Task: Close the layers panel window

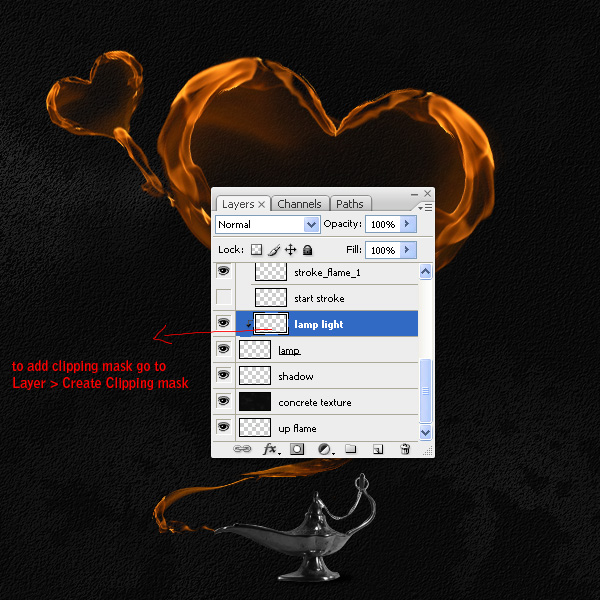Action: [427, 194]
